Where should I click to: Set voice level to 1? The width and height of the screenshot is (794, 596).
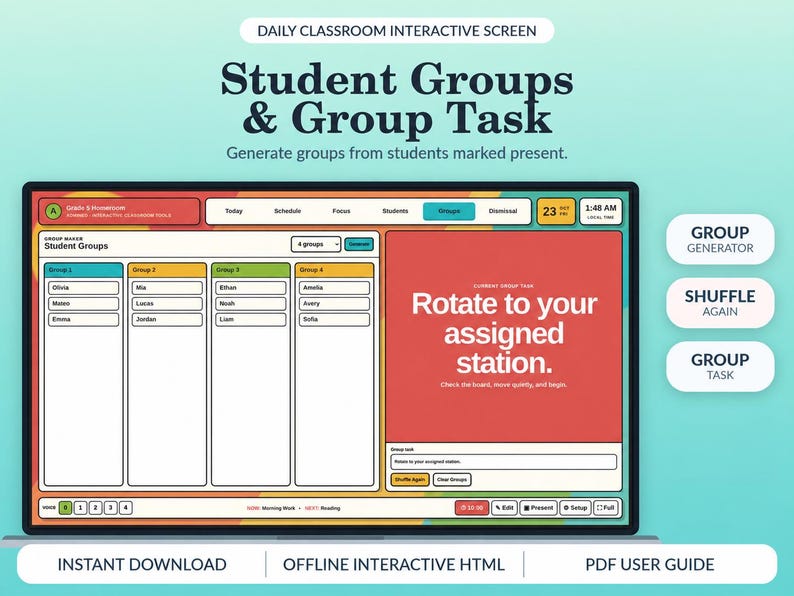(81, 507)
